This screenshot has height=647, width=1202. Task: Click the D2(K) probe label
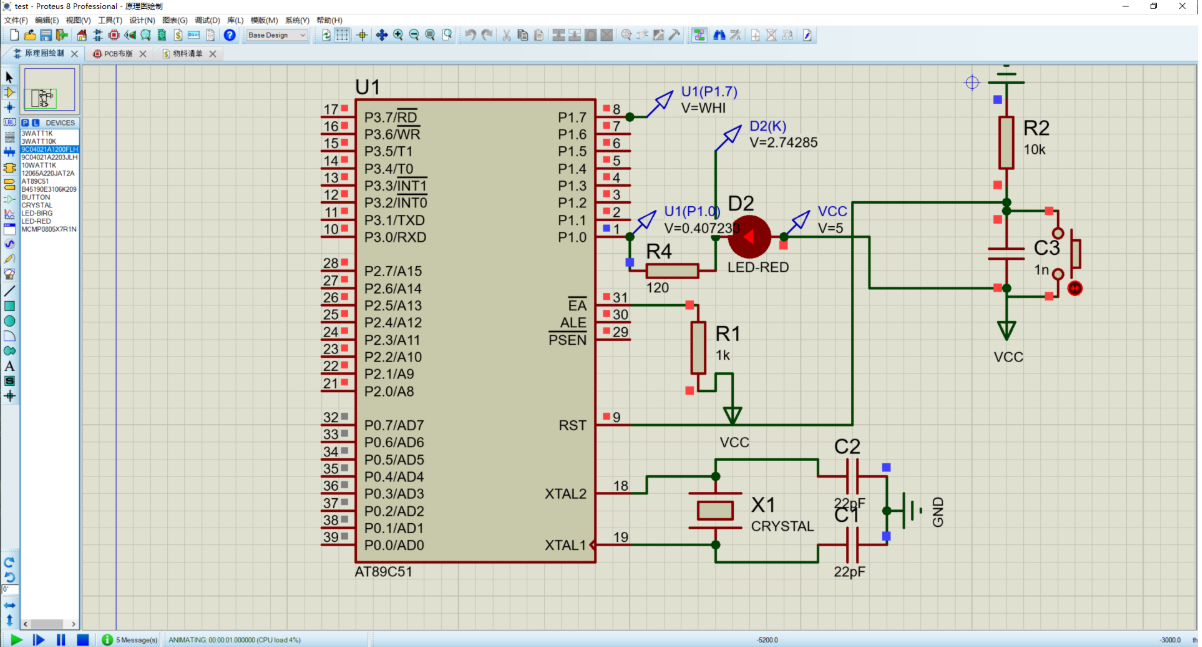point(768,127)
